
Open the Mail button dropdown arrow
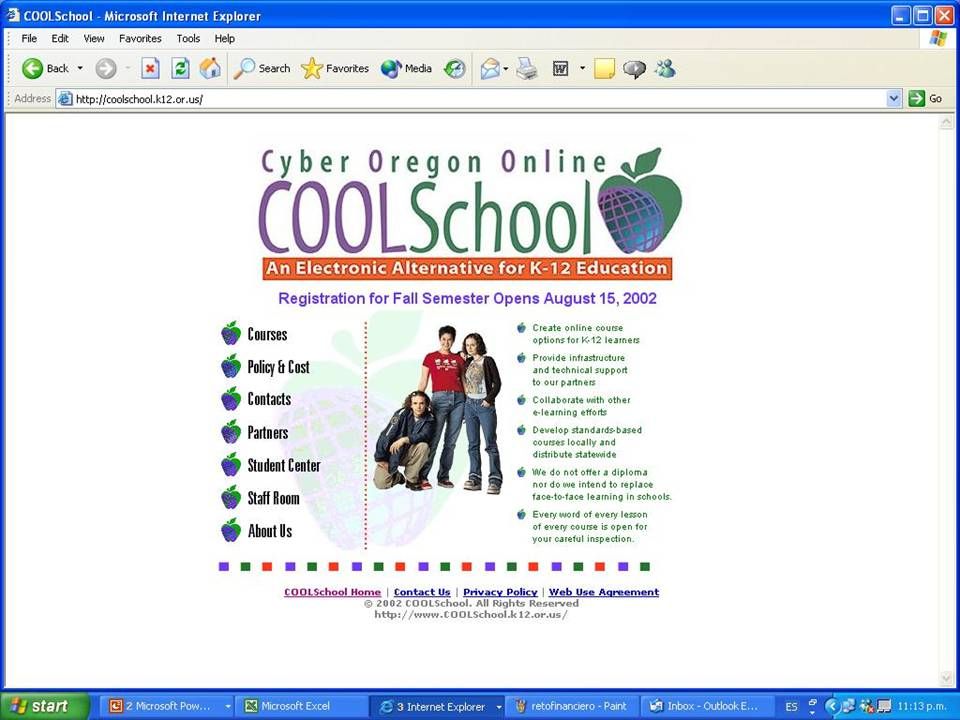[x=506, y=69]
